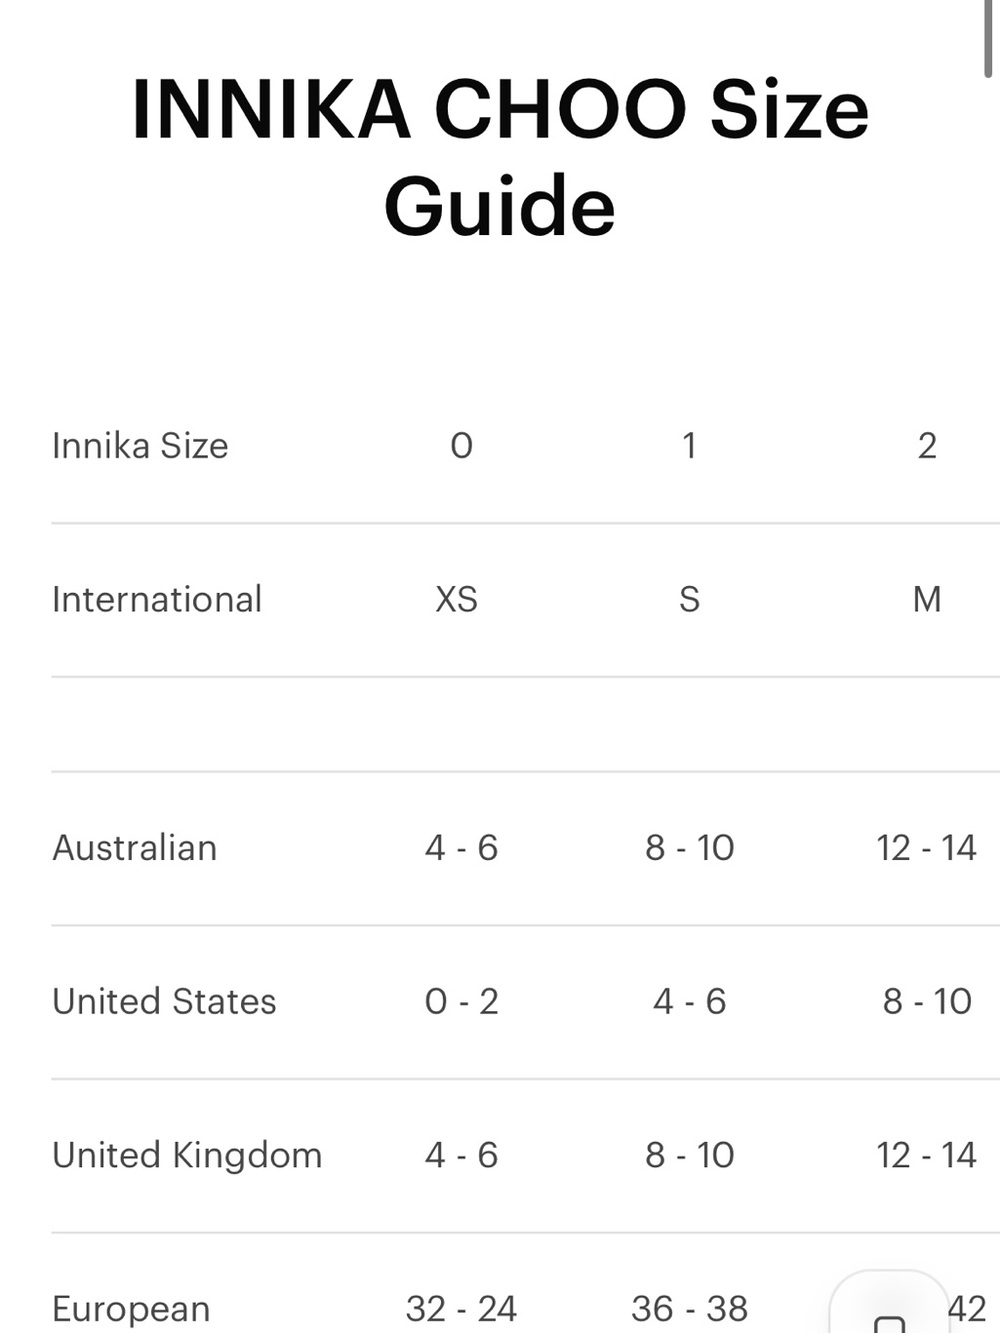Select the INNIKA CHOO Size Guide heading

(500, 158)
